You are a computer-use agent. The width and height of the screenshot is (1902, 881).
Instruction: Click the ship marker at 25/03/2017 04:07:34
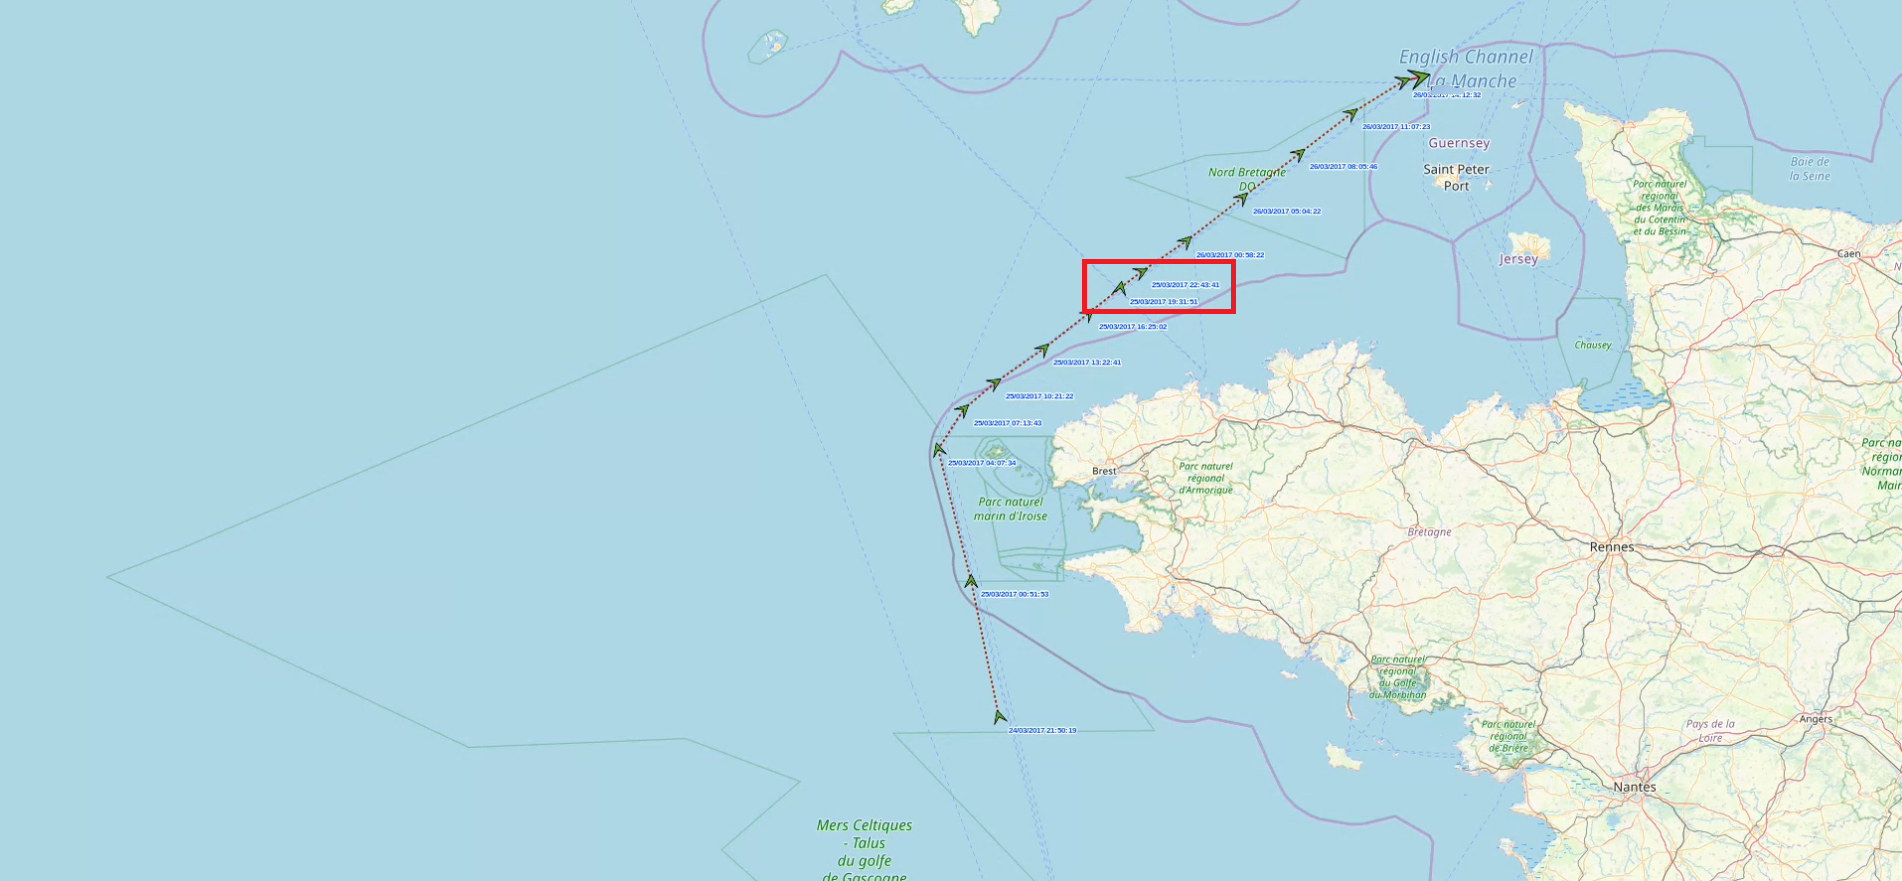click(939, 450)
